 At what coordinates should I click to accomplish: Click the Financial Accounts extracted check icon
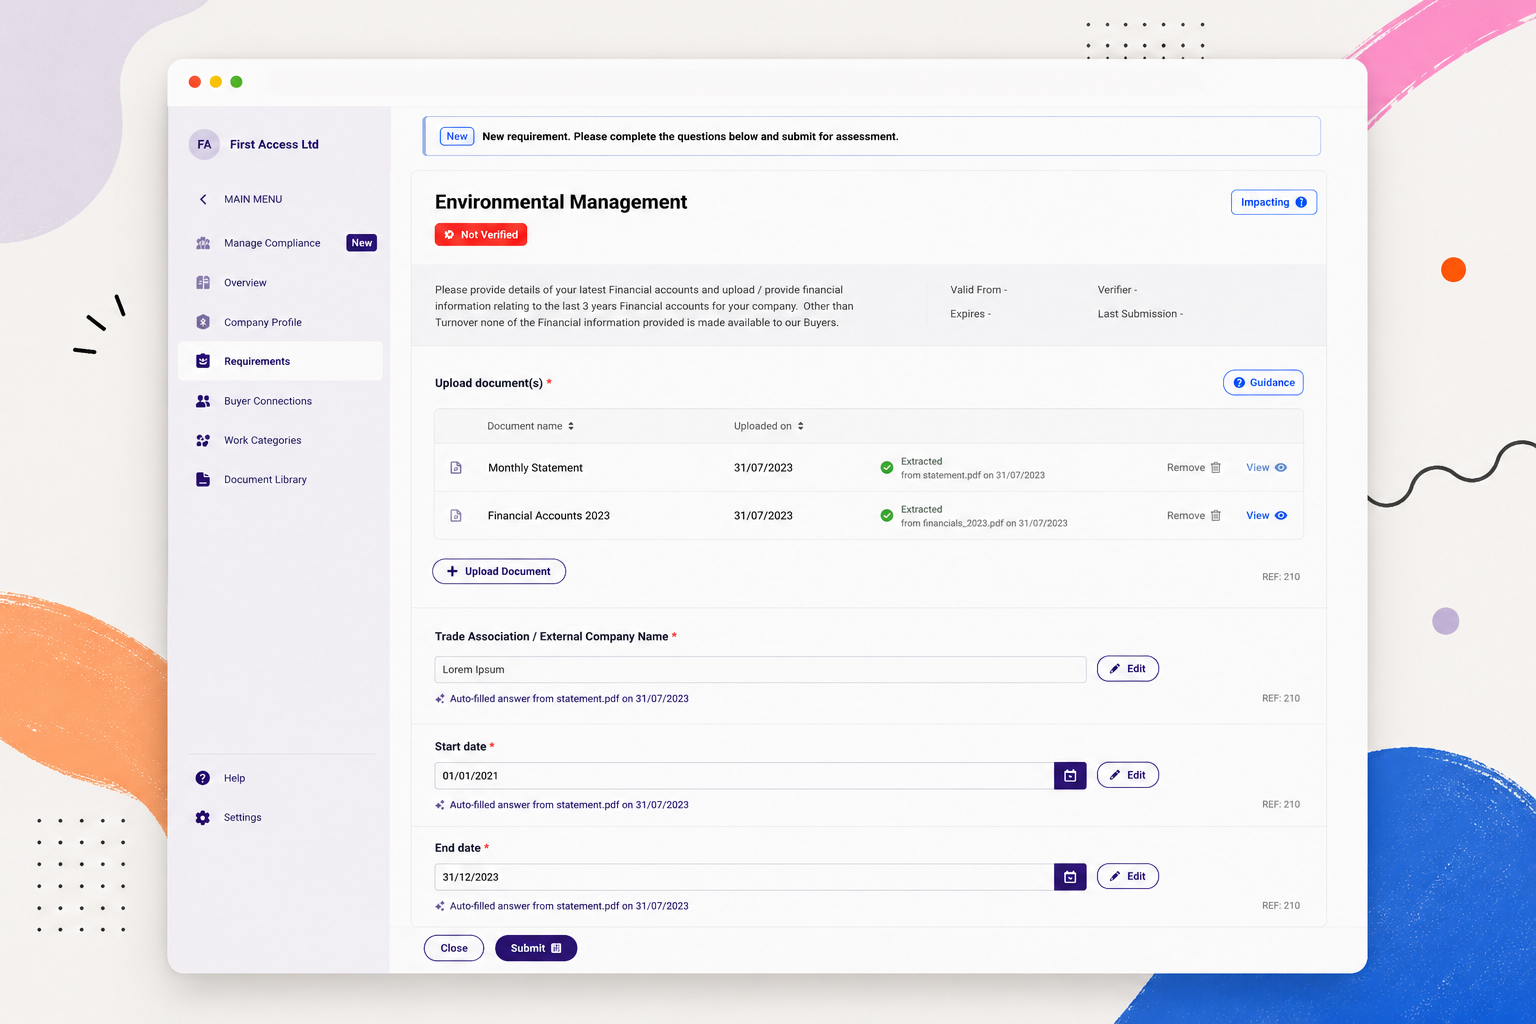point(887,516)
